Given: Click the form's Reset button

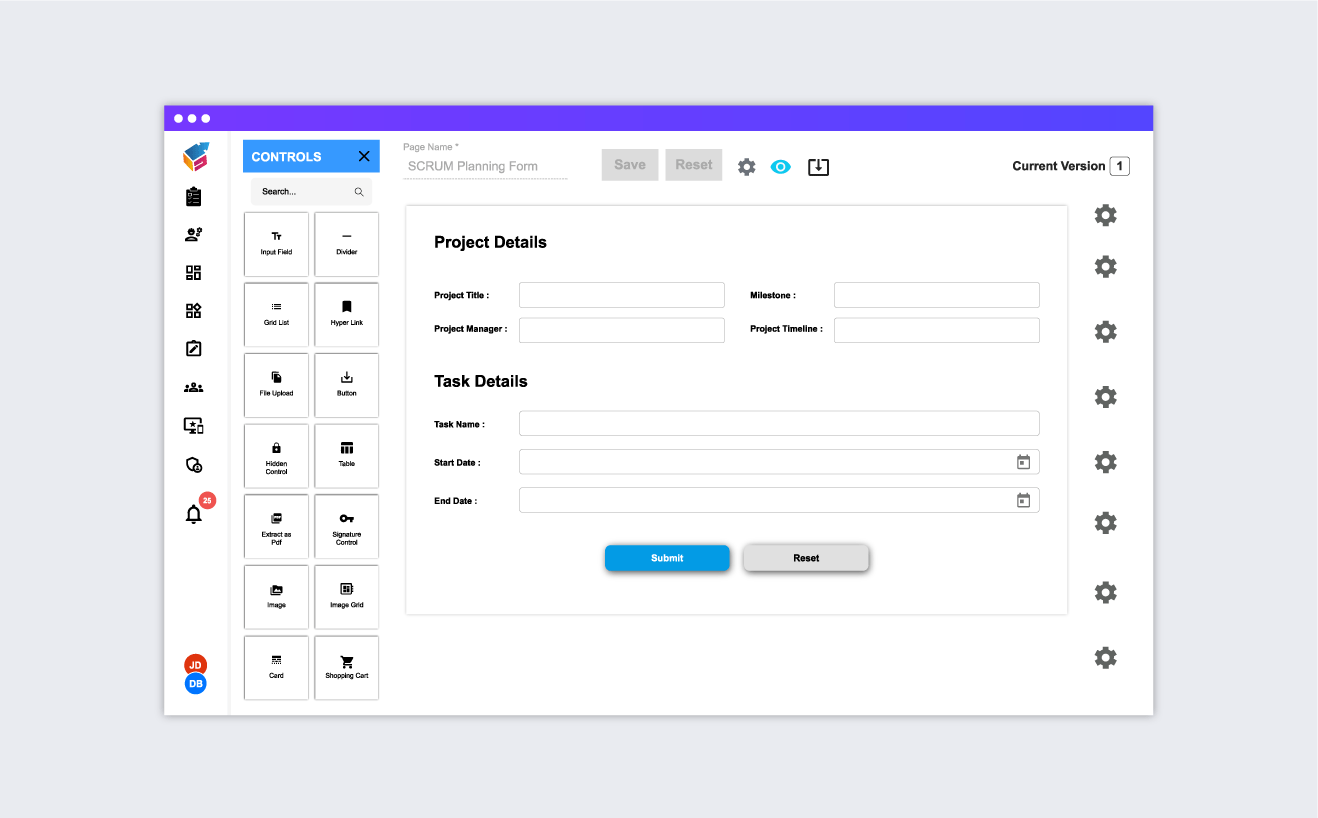Looking at the screenshot, I should tap(806, 558).
